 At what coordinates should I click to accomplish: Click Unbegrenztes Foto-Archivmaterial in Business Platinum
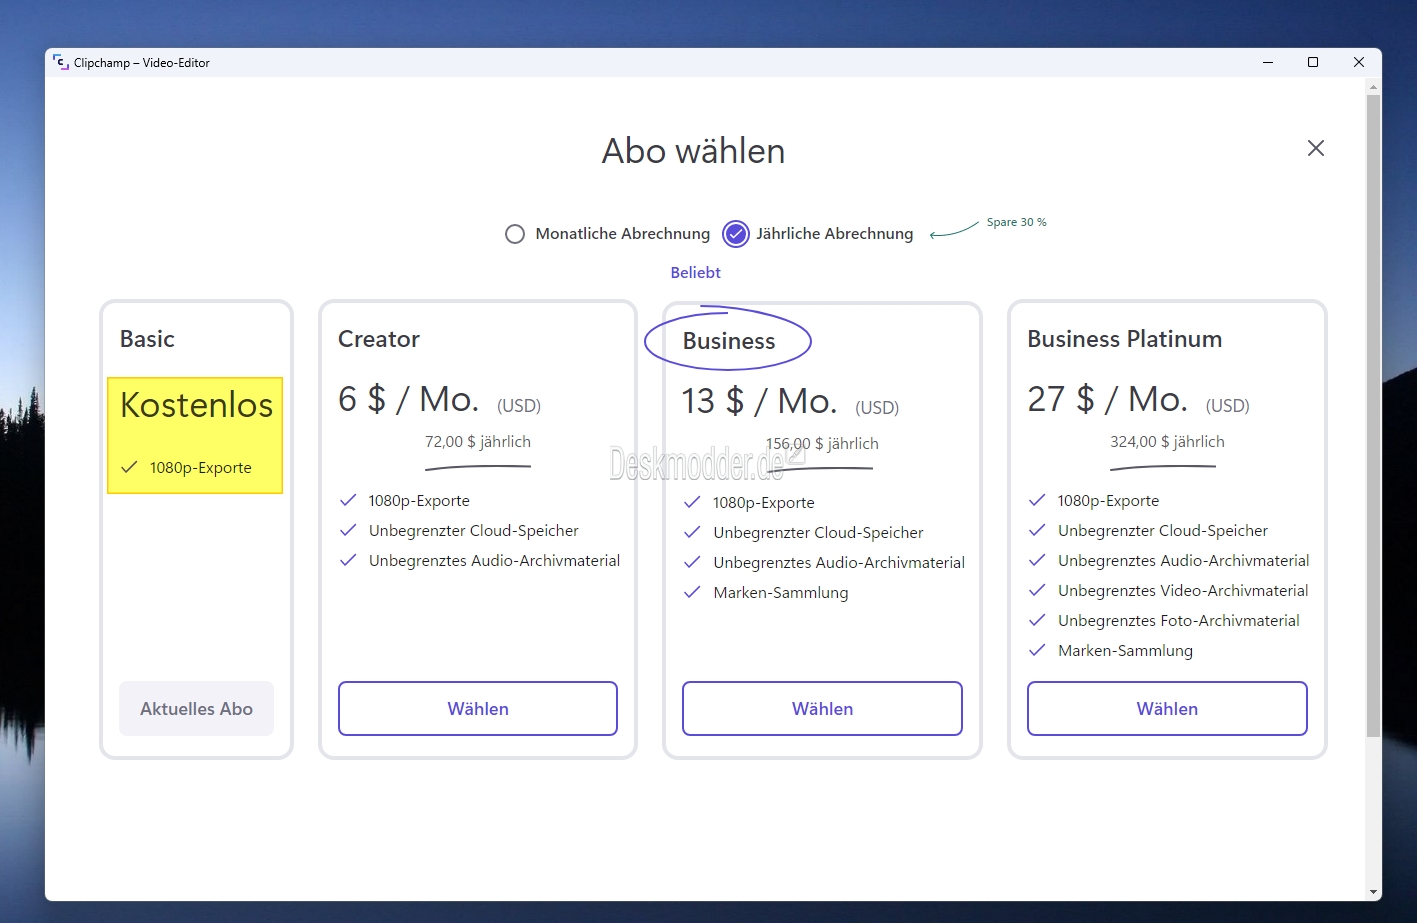[1179, 621]
